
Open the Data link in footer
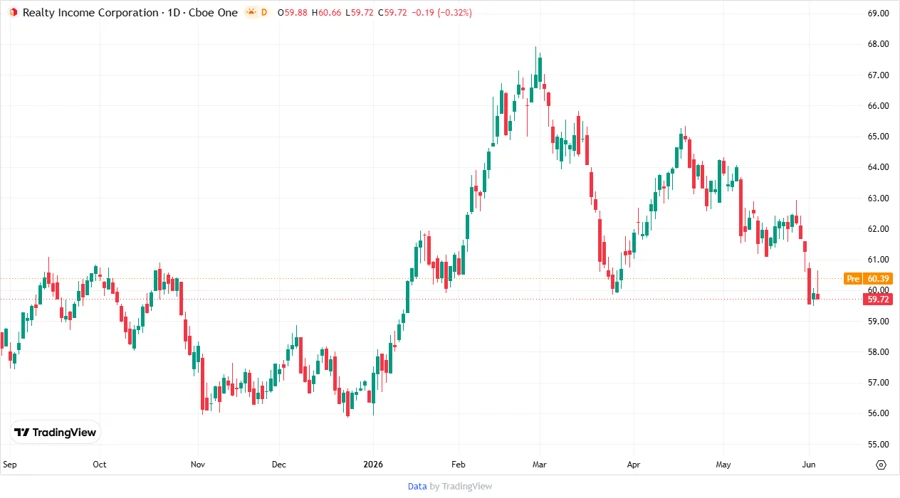click(x=417, y=487)
